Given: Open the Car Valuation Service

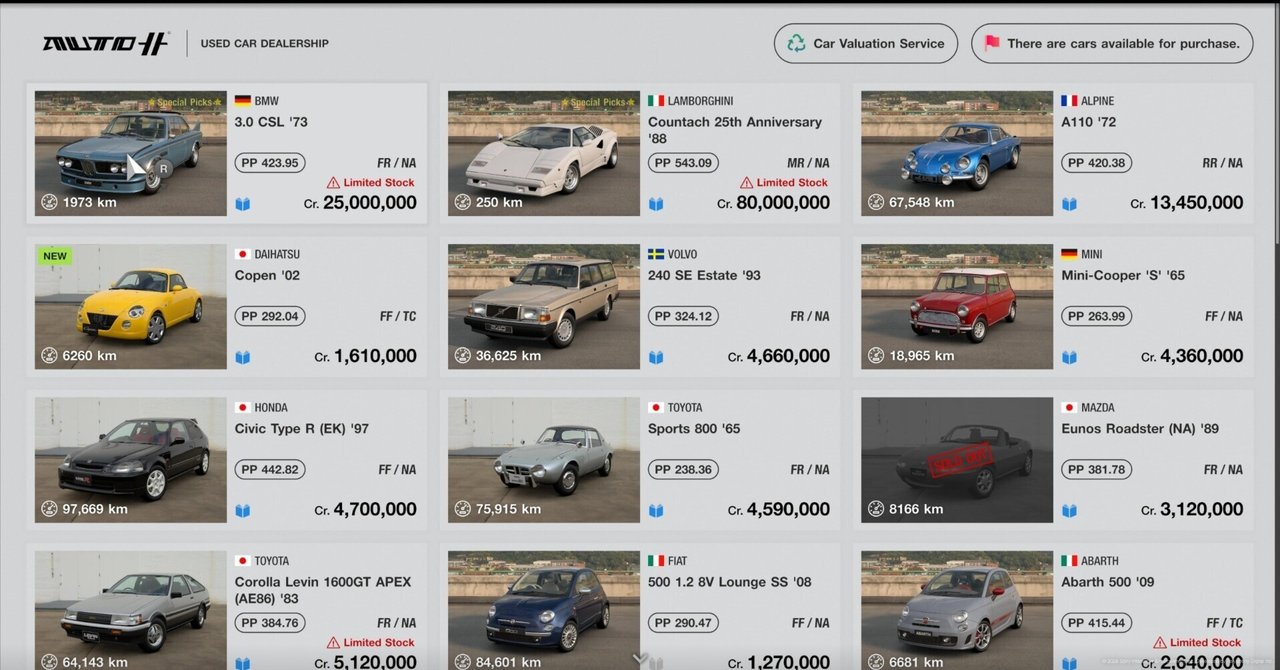Looking at the screenshot, I should (x=865, y=43).
